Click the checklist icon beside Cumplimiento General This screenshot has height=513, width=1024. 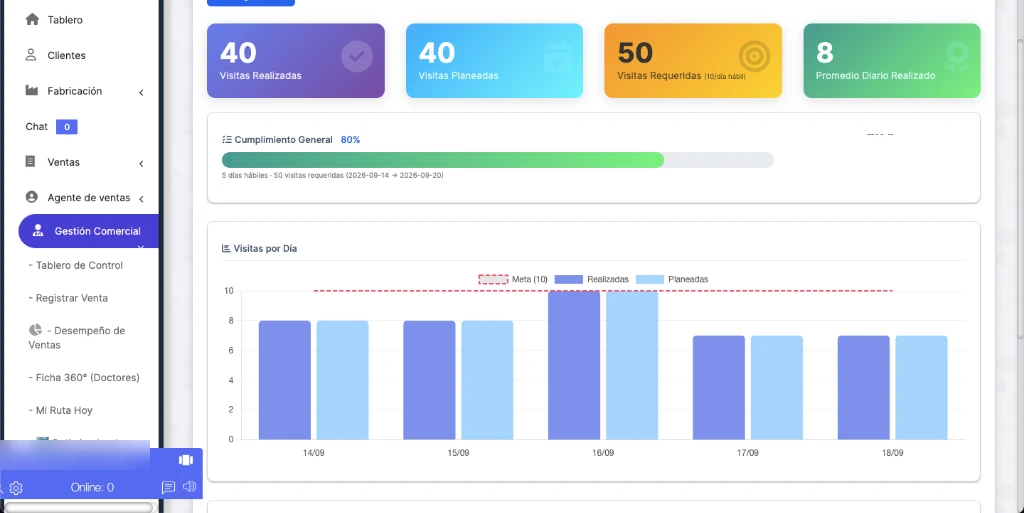click(x=227, y=140)
